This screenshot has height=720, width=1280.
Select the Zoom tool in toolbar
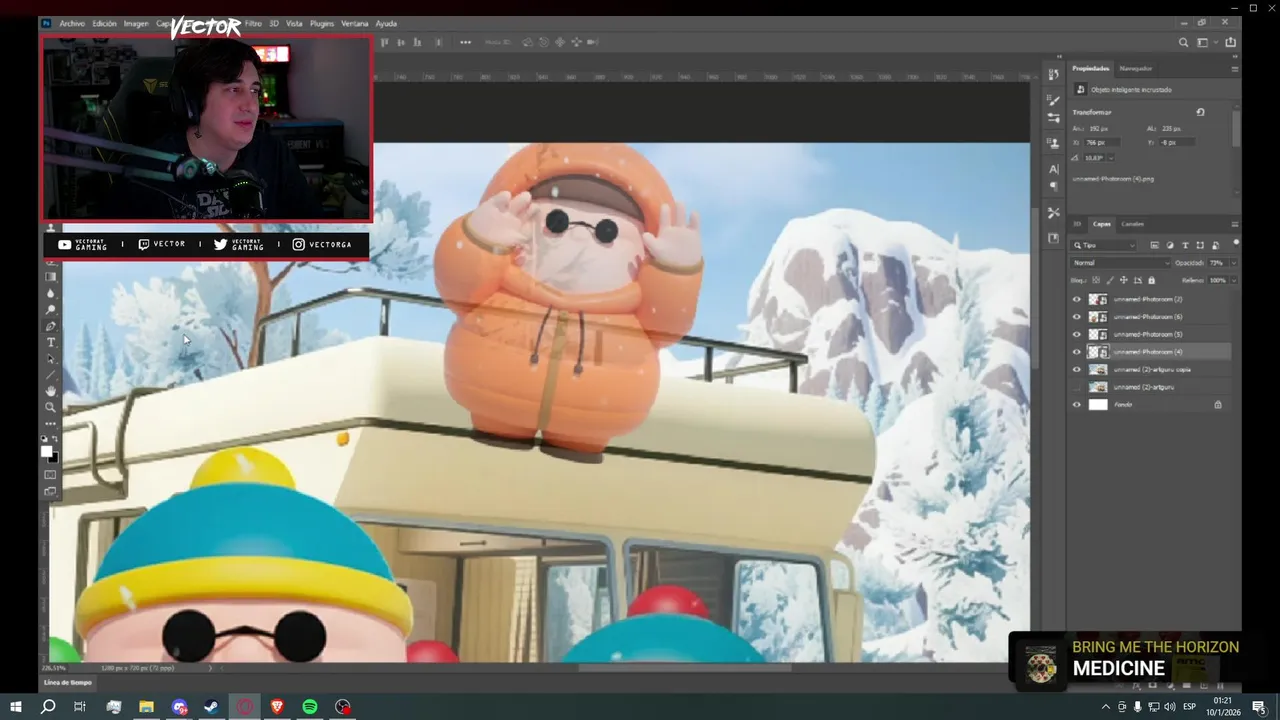51,407
